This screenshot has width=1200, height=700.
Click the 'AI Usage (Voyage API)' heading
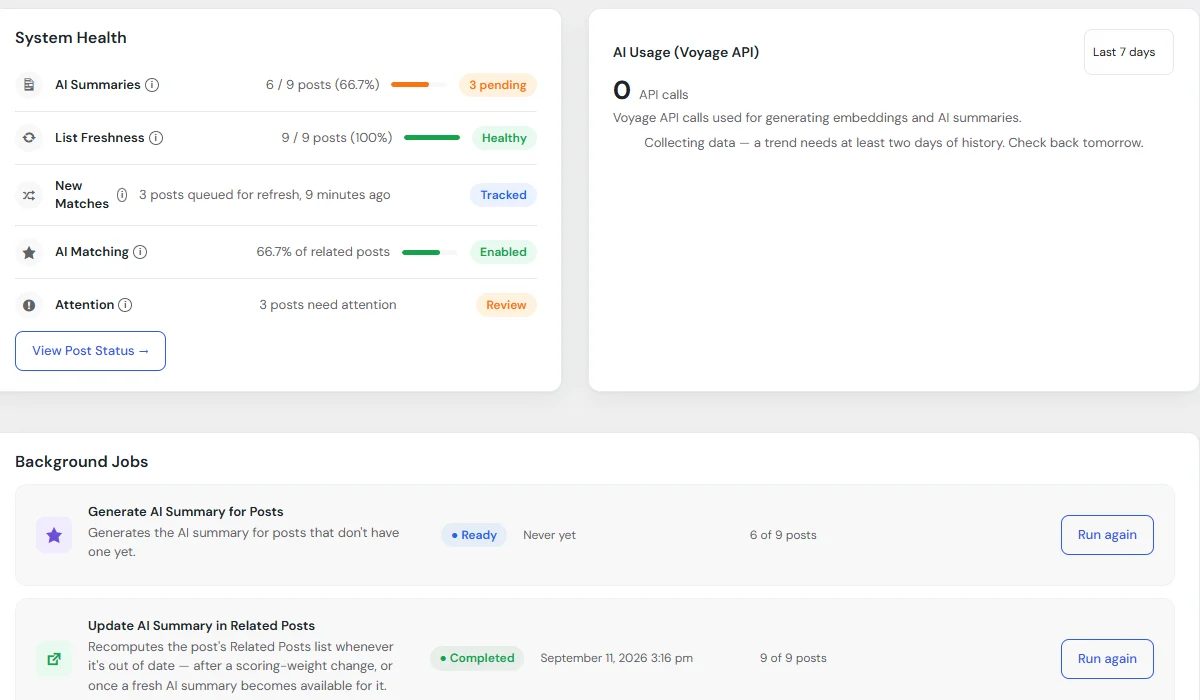coord(686,52)
